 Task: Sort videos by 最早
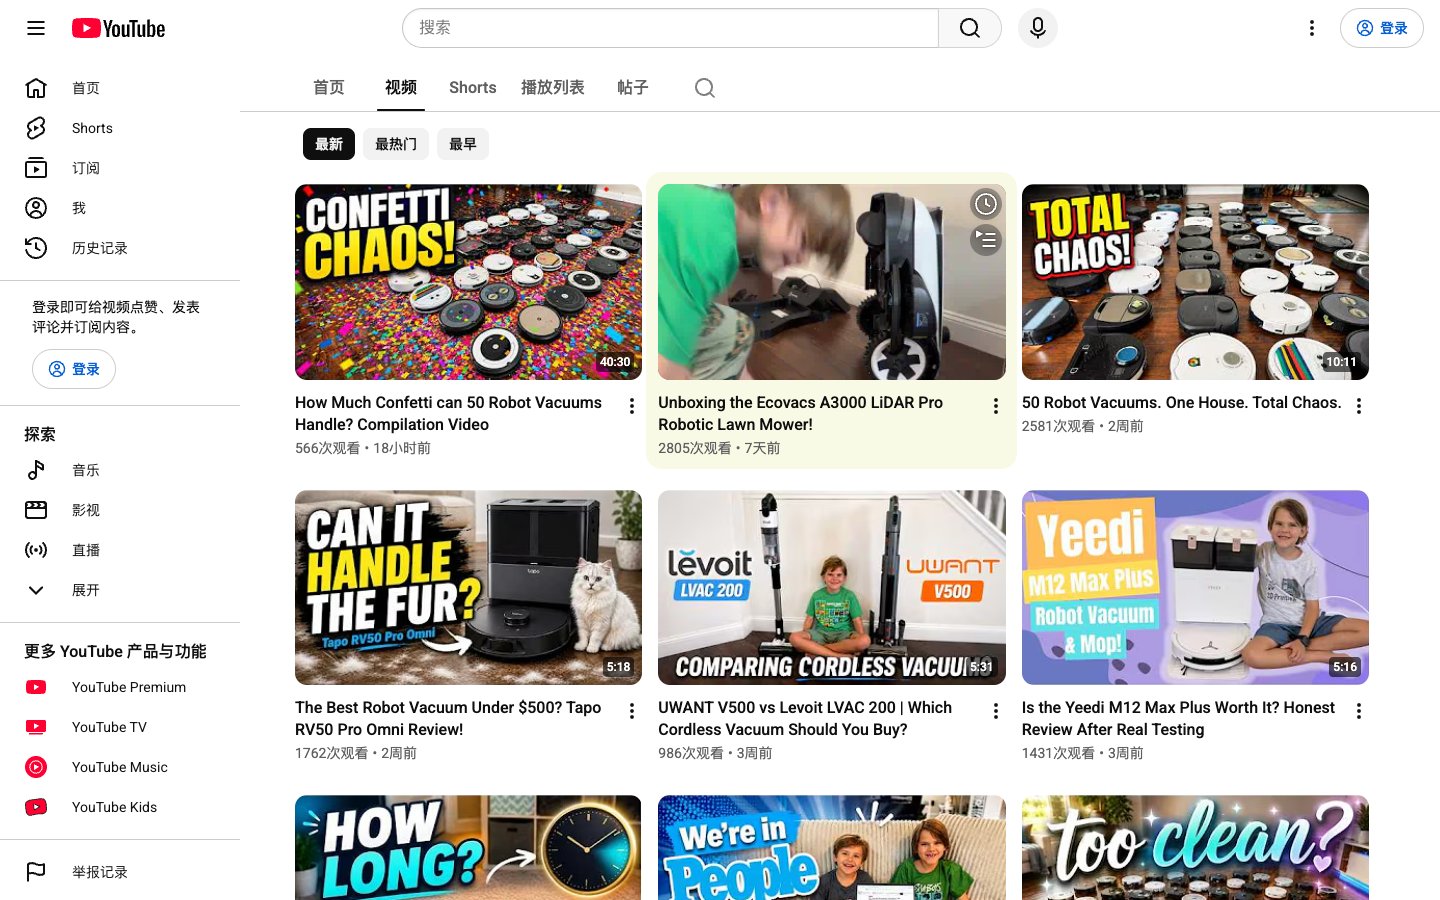463,144
